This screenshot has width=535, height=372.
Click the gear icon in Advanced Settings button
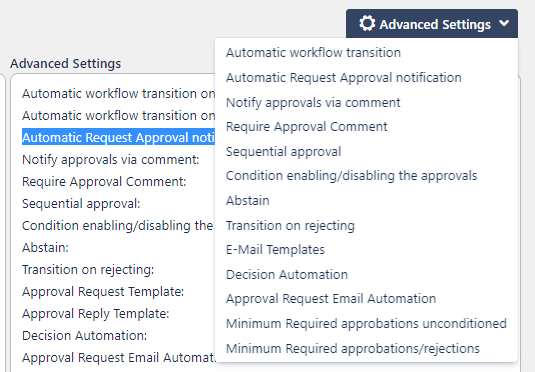click(x=367, y=24)
